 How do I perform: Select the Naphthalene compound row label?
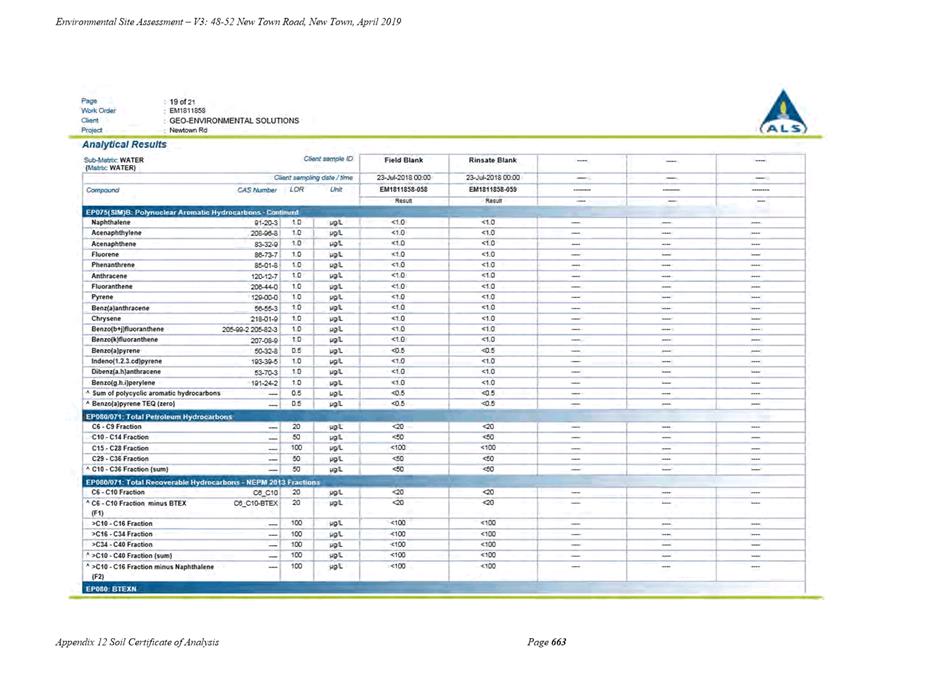click(111, 223)
